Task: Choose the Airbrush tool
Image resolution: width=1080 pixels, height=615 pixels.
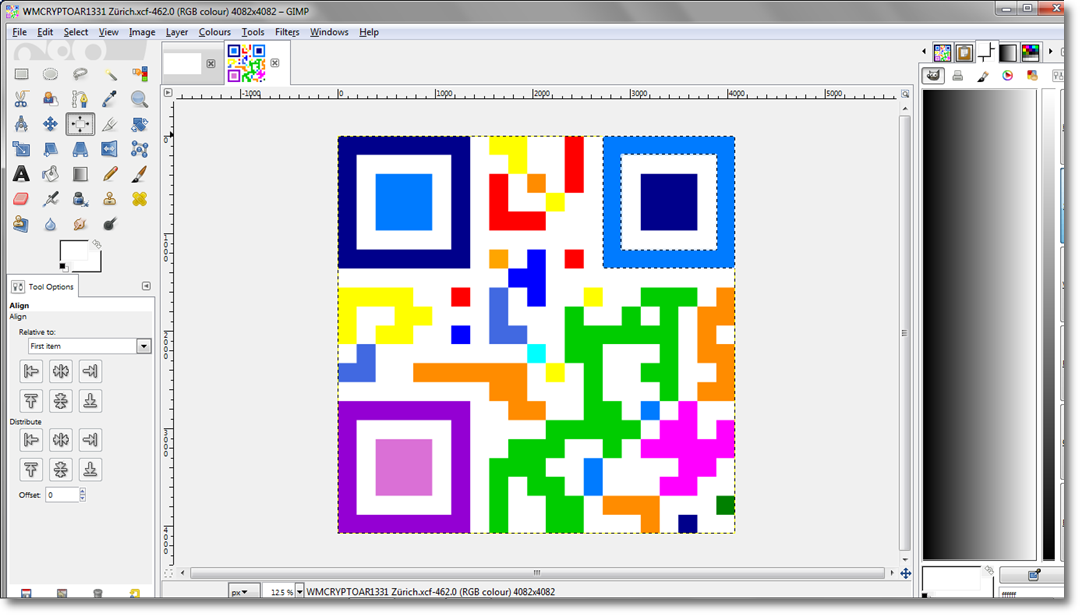Action: (x=50, y=199)
